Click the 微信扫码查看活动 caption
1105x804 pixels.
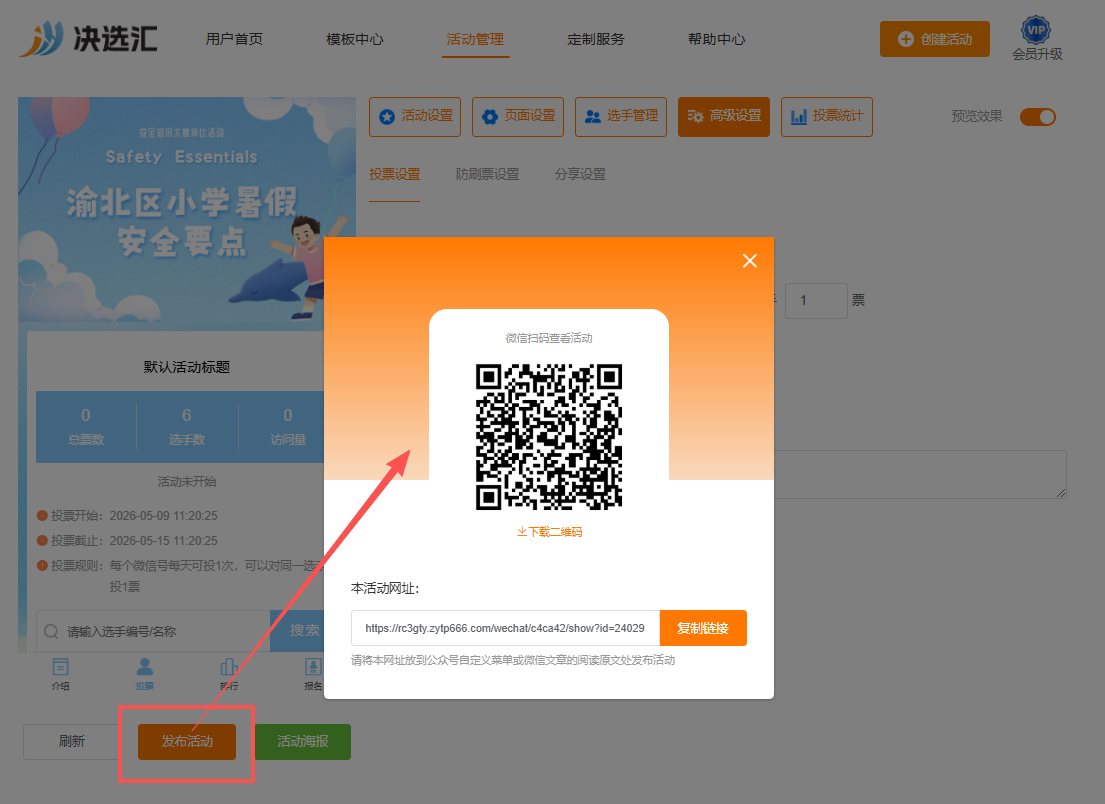tap(549, 338)
